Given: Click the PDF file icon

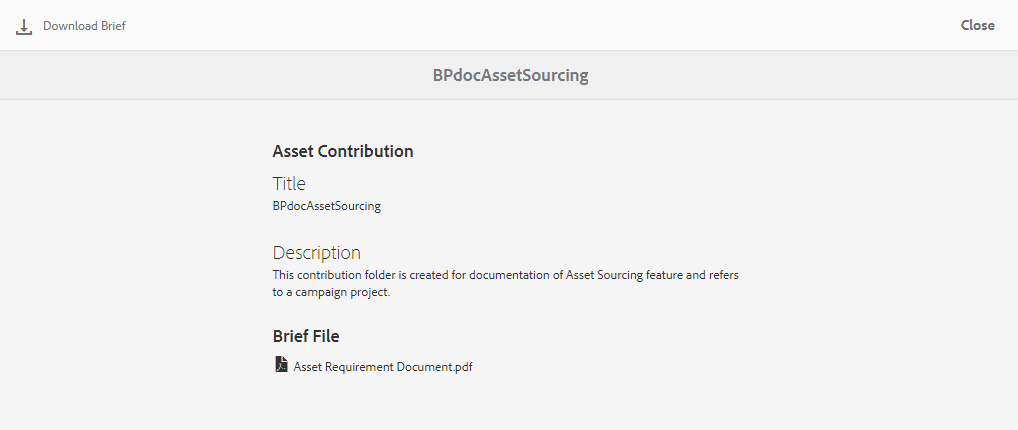Looking at the screenshot, I should [281, 365].
